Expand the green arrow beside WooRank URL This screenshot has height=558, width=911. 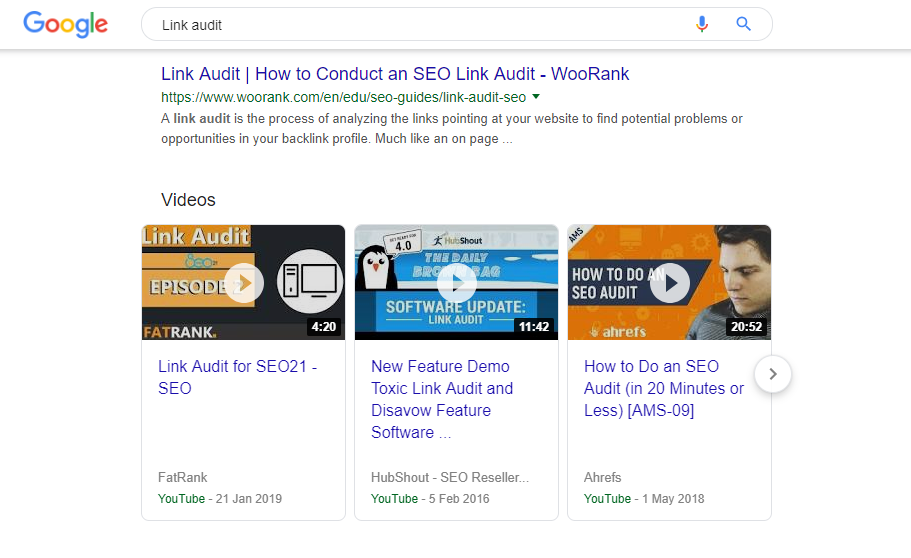point(536,96)
